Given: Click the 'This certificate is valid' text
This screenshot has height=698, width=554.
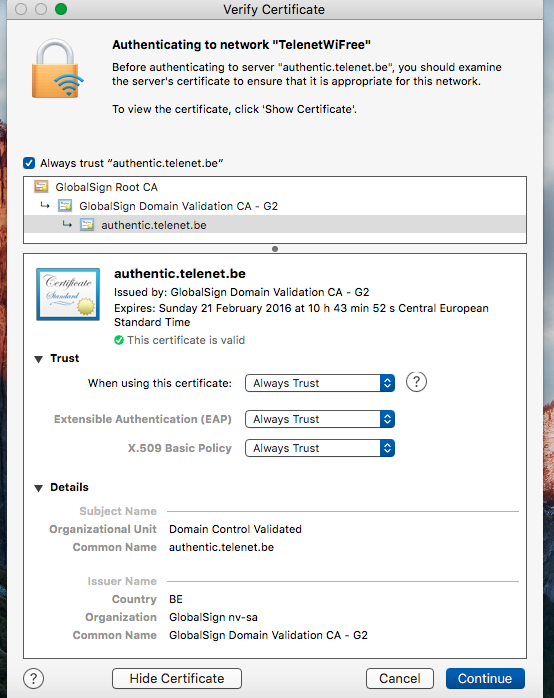Looking at the screenshot, I should [x=186, y=340].
